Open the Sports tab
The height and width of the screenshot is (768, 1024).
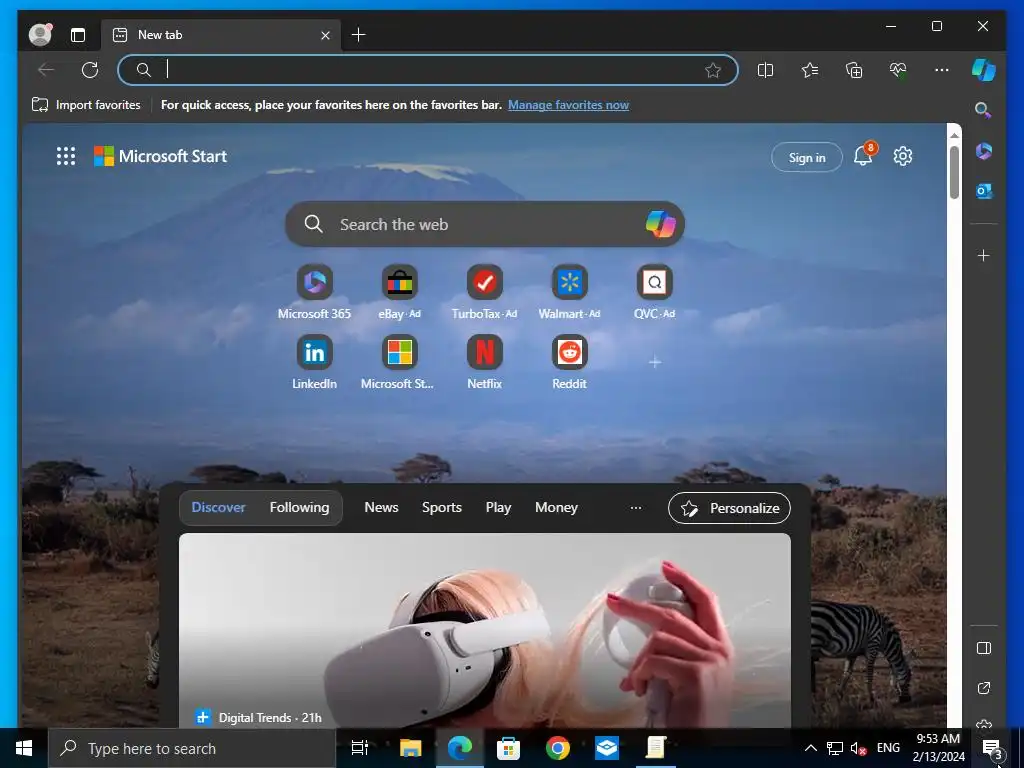pos(441,507)
